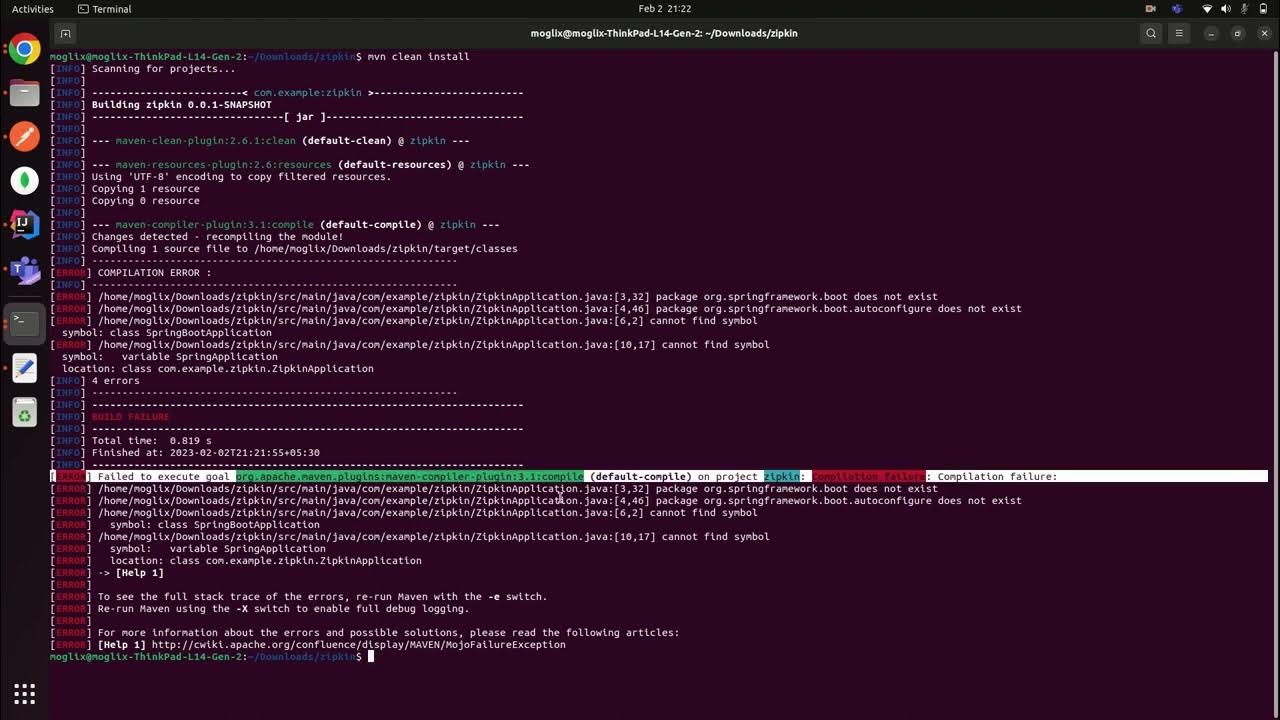1280x720 pixels.
Task: Click 'Copying 0 resource' line
Action: [x=145, y=201]
